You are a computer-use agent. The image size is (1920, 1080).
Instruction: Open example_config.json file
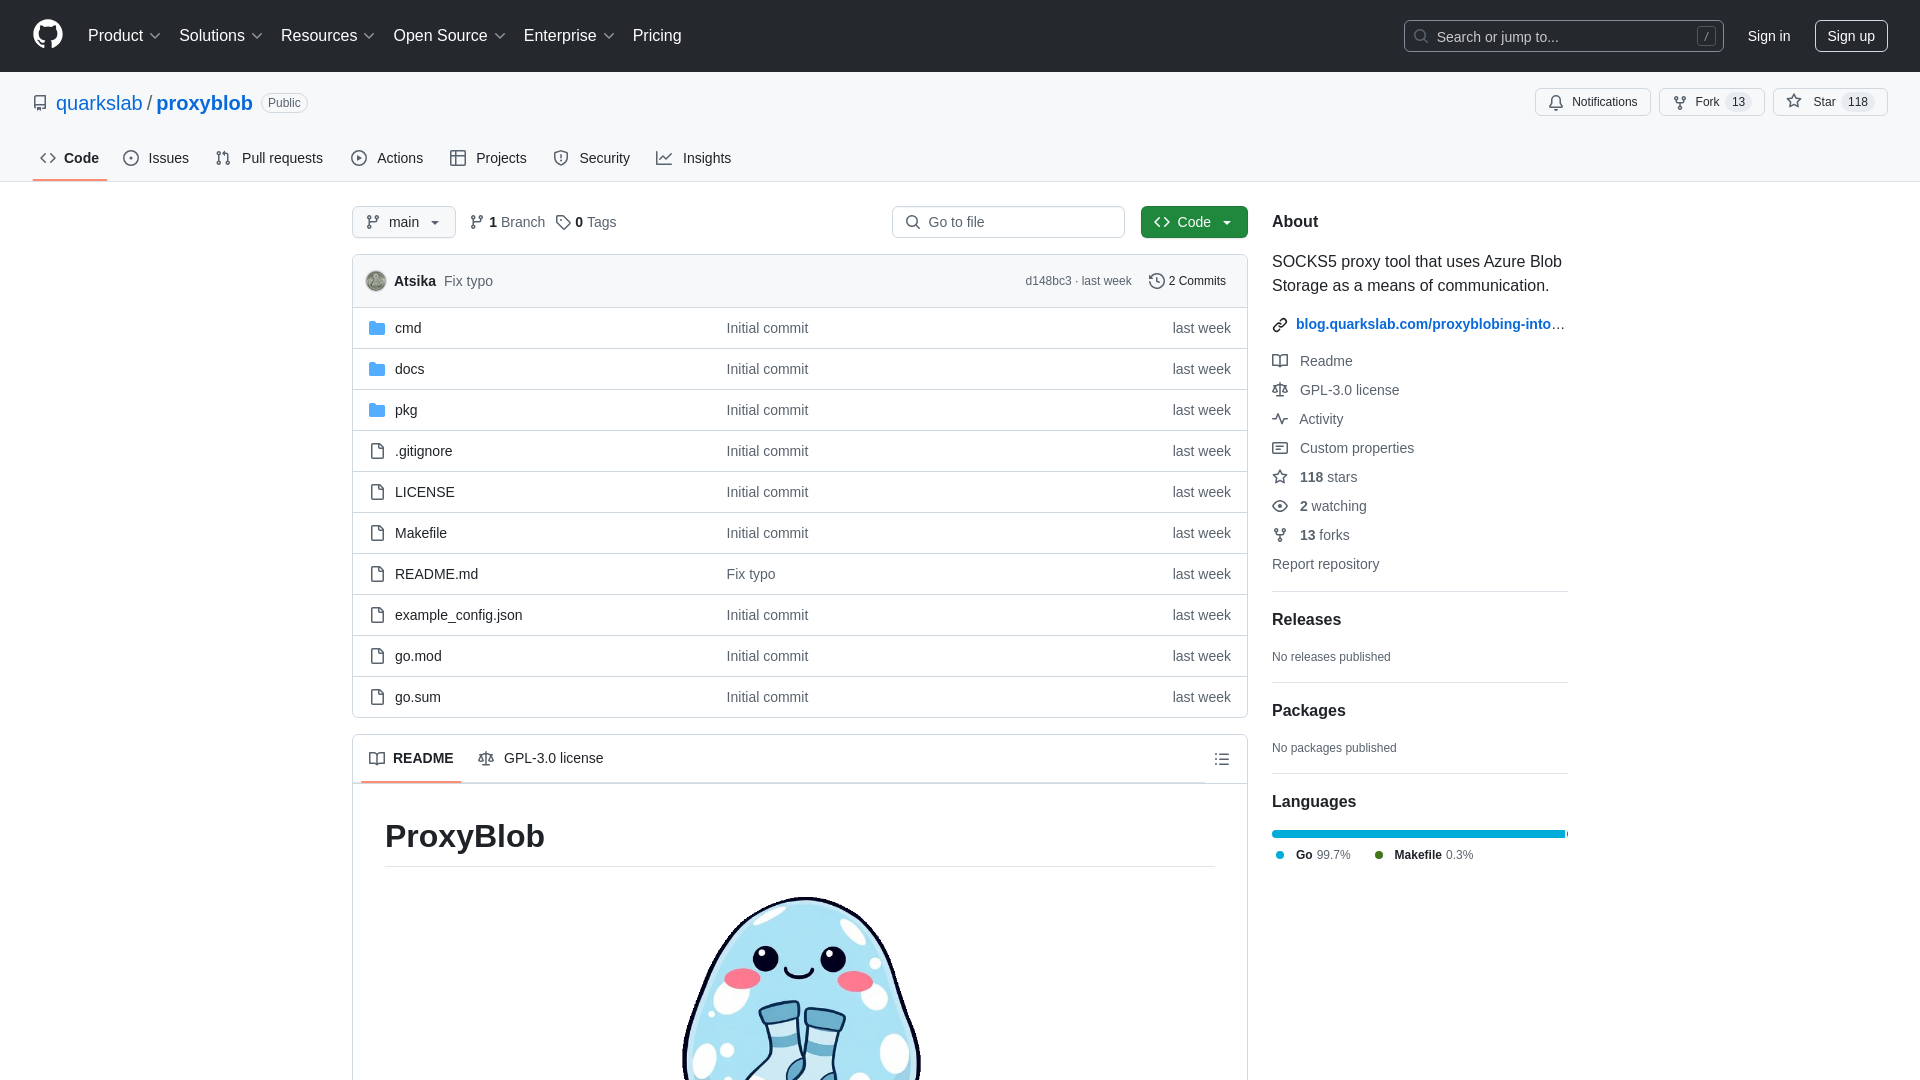pyautogui.click(x=458, y=615)
